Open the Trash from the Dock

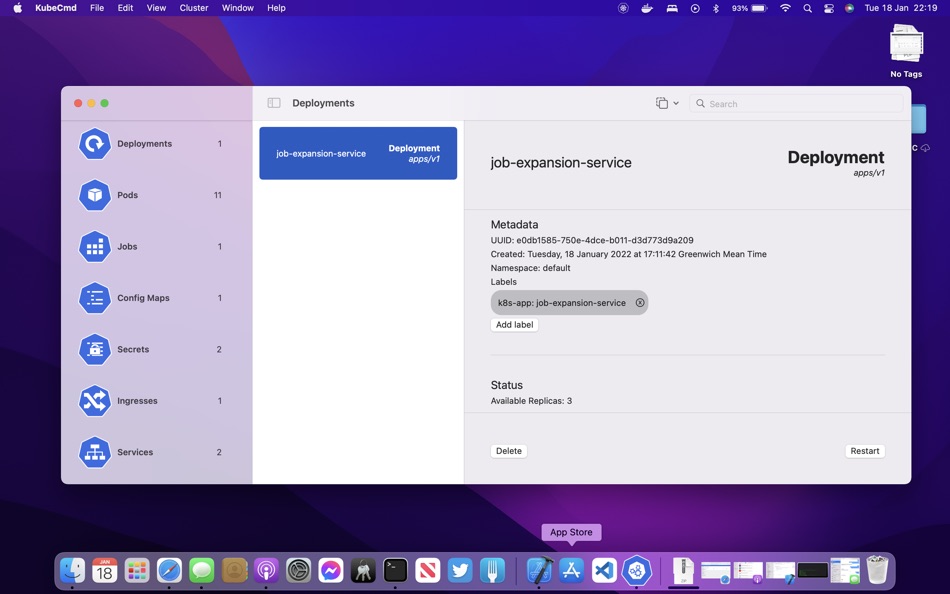point(877,570)
